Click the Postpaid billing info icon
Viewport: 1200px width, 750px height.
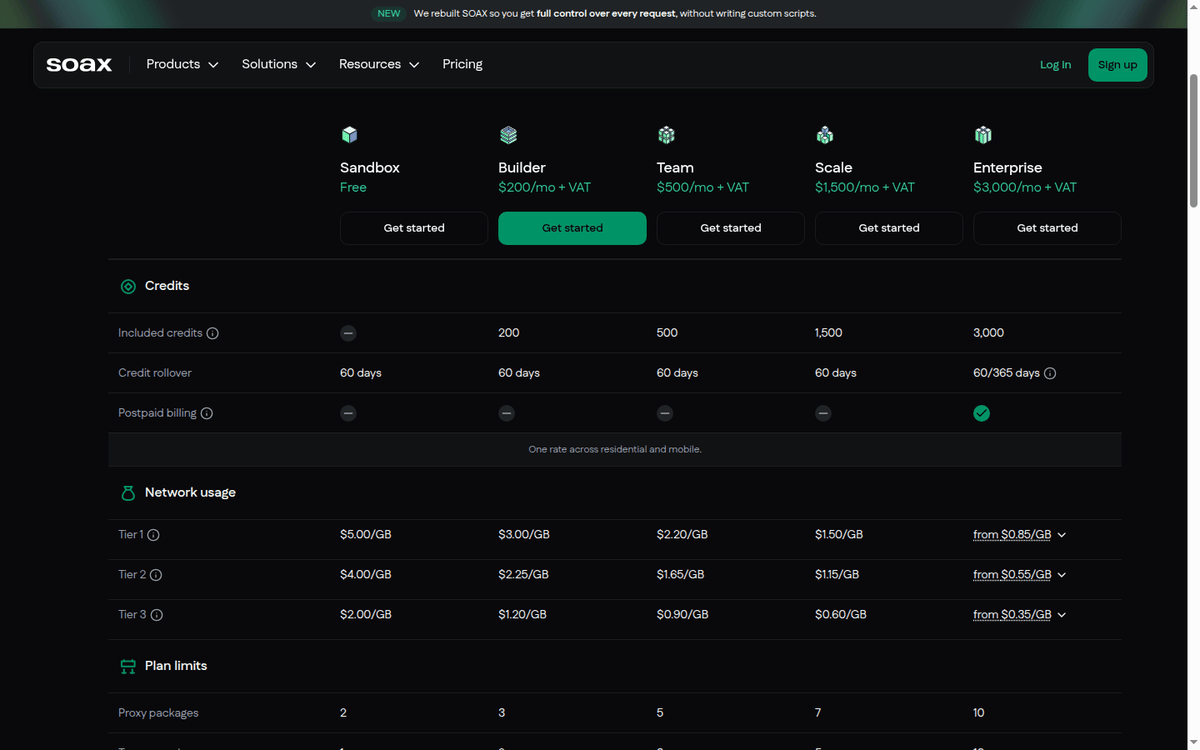tap(206, 413)
